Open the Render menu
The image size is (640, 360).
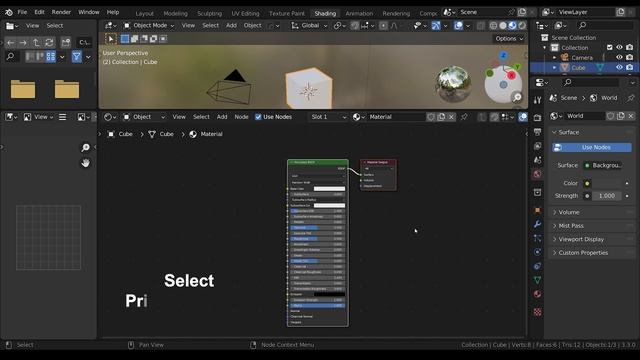[61, 12]
